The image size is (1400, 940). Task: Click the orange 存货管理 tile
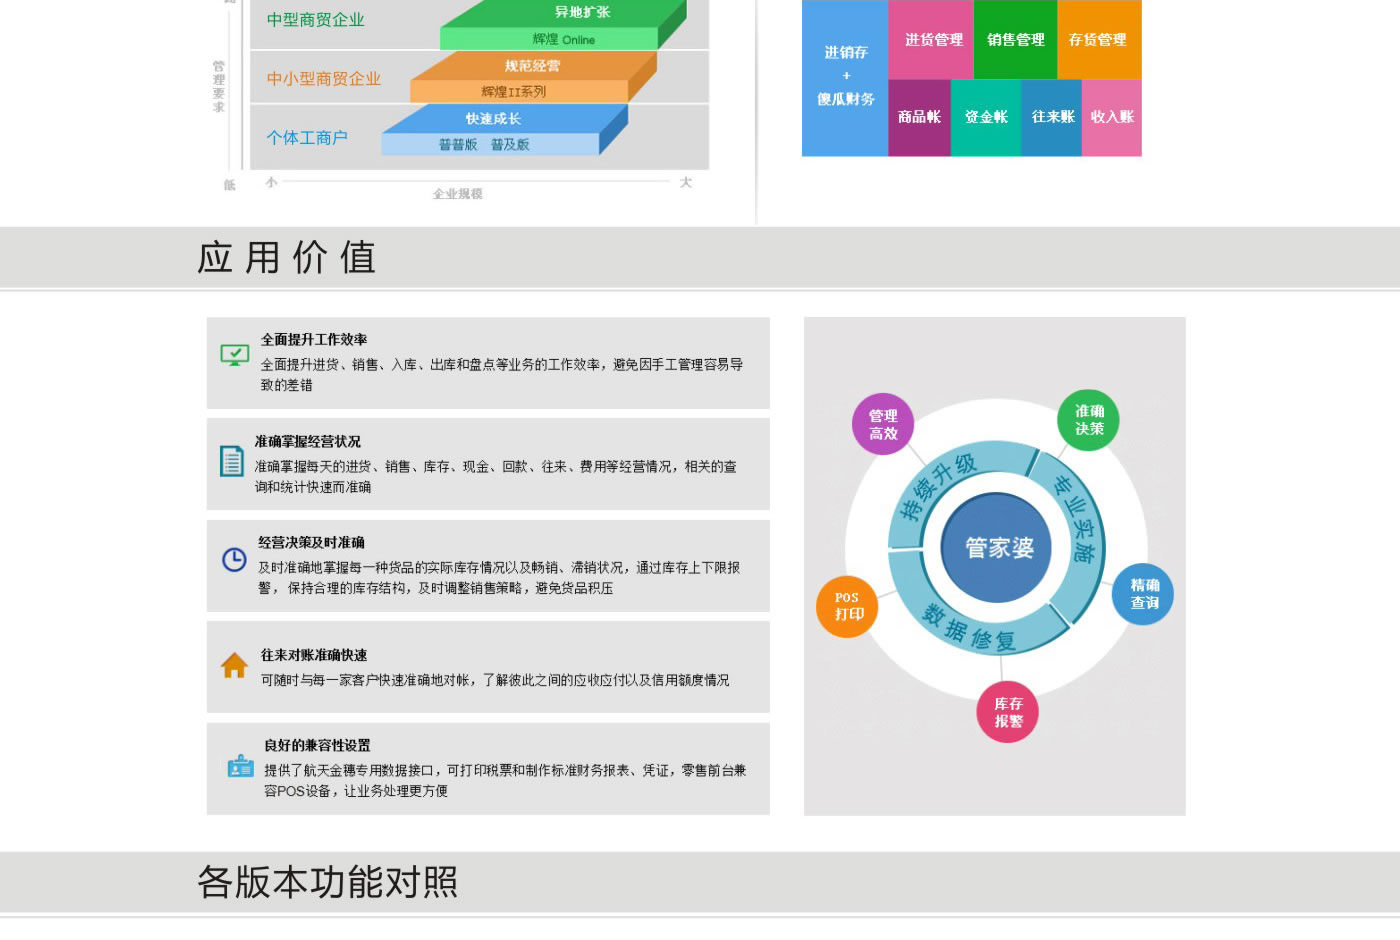1099,40
